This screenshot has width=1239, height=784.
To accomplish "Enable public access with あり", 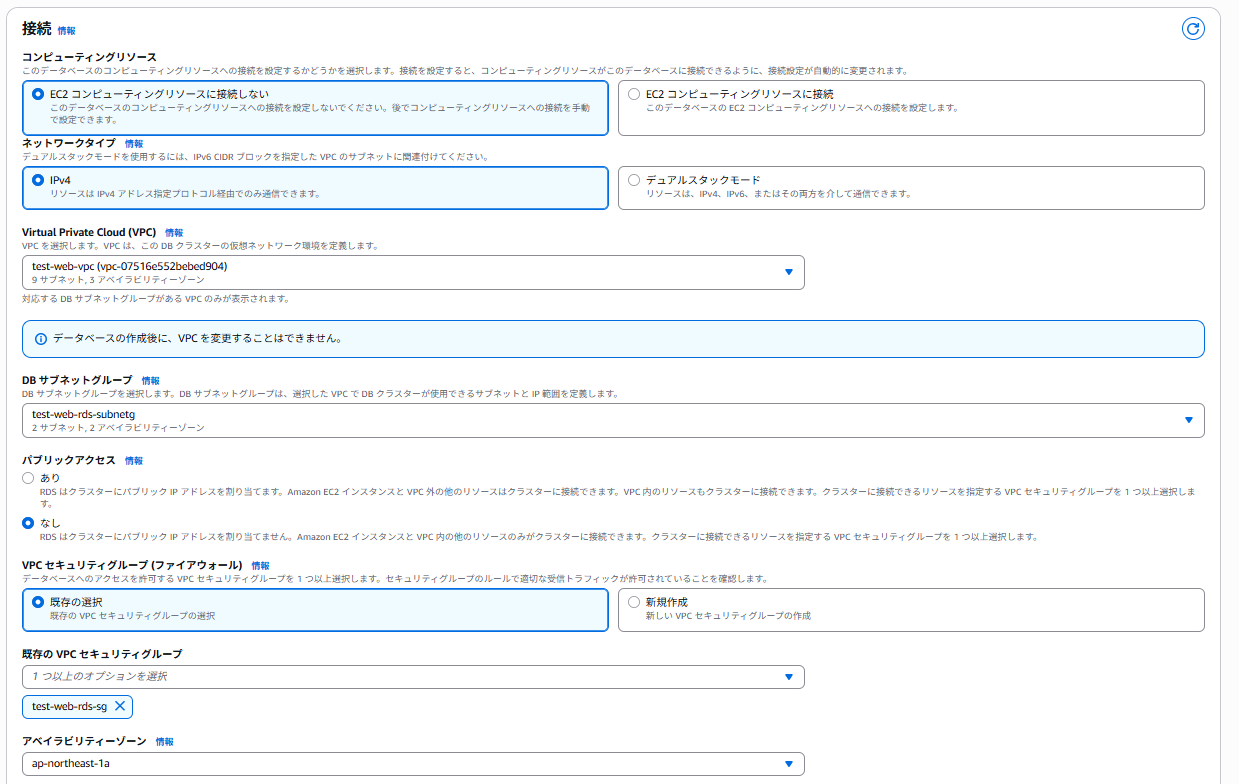I will click(28, 478).
